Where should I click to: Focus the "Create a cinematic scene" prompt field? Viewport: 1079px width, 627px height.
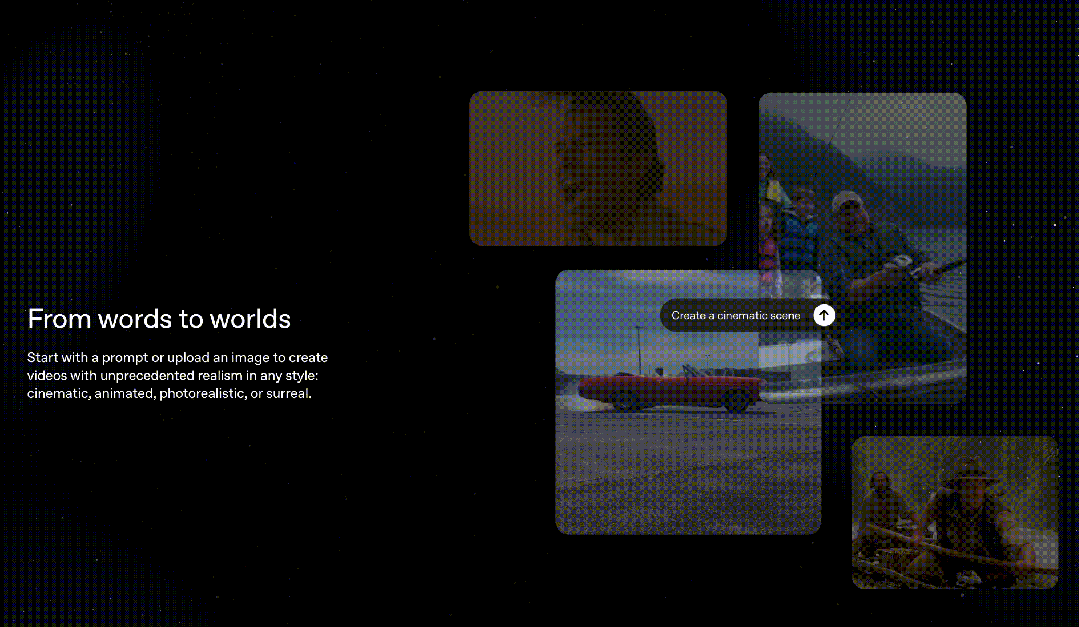tap(735, 316)
